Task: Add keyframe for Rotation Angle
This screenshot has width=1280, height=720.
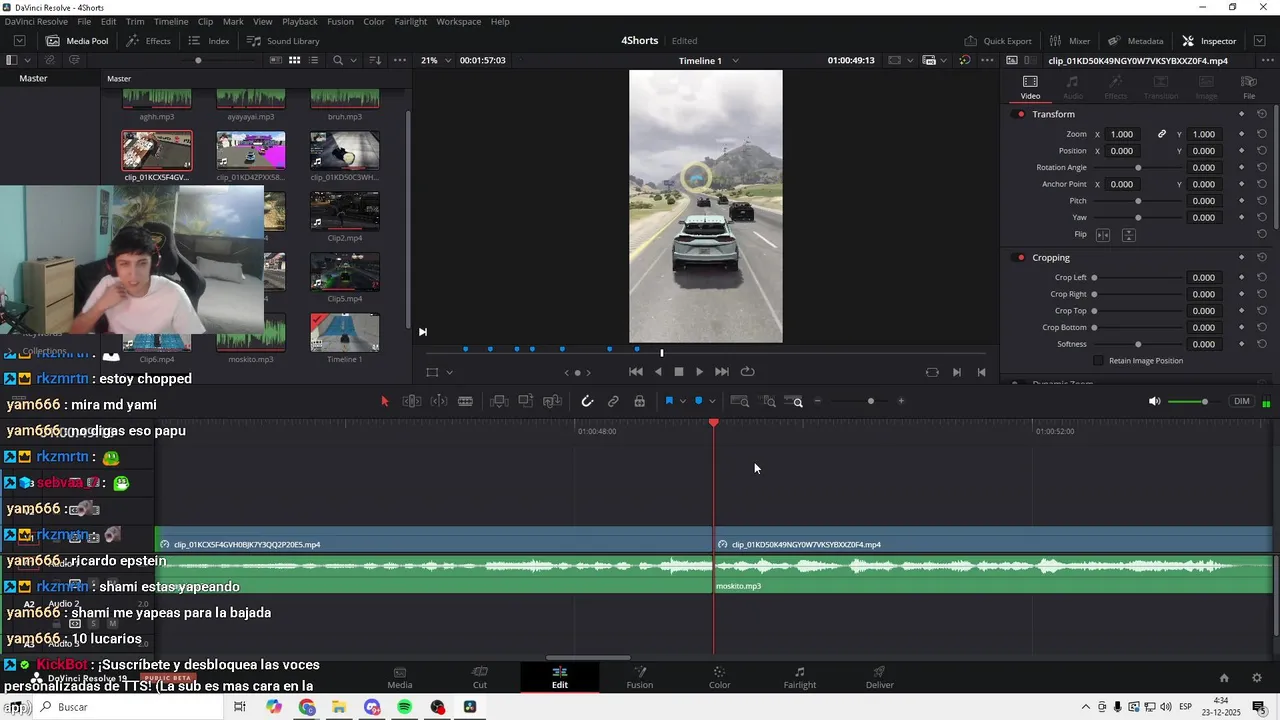Action: [1242, 168]
